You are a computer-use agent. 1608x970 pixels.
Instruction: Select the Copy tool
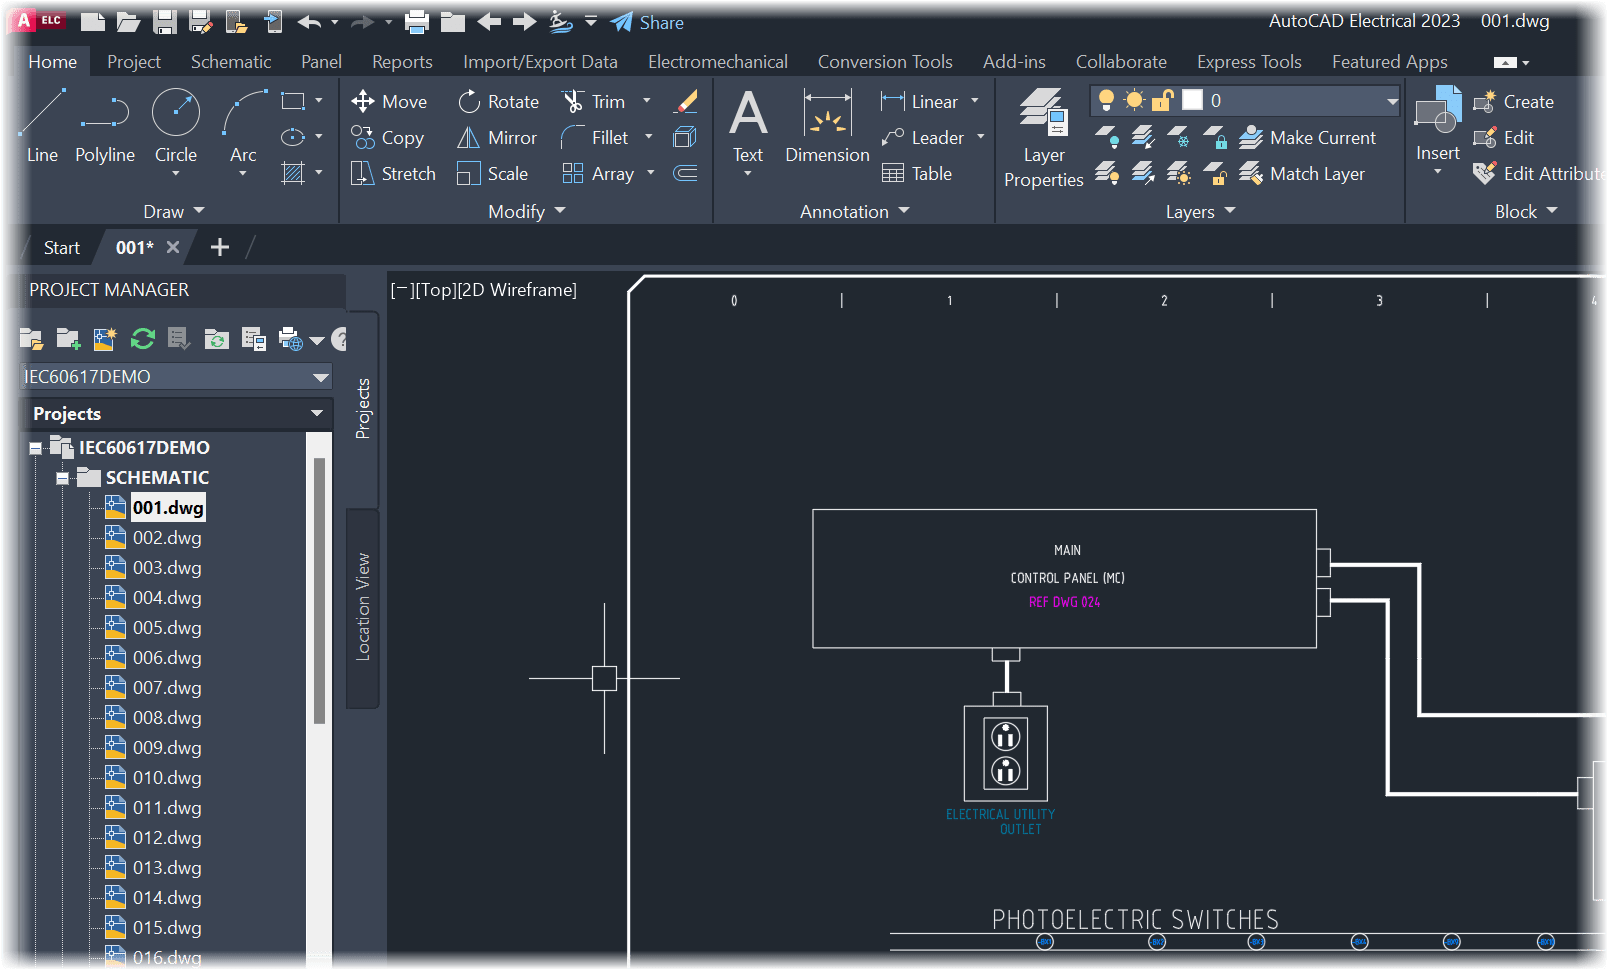click(x=389, y=137)
